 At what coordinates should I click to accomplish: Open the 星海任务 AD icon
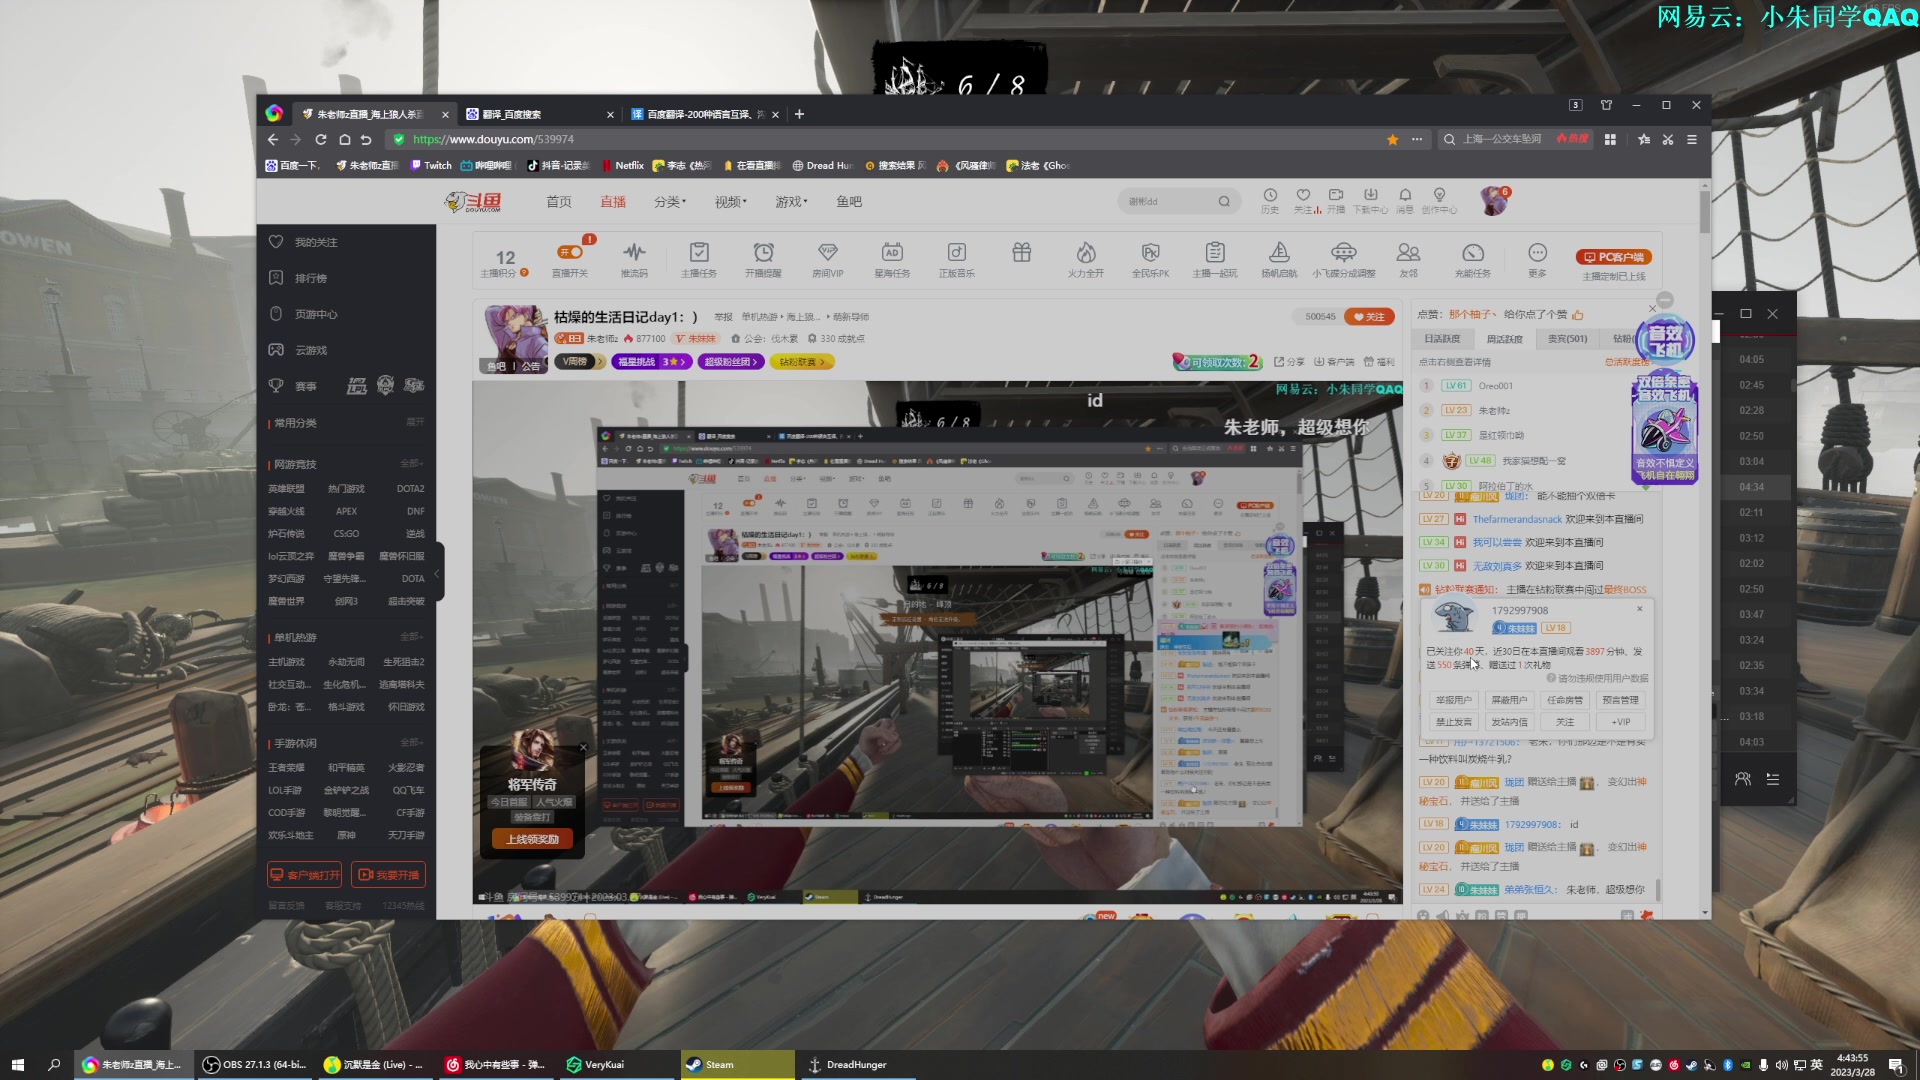point(892,258)
